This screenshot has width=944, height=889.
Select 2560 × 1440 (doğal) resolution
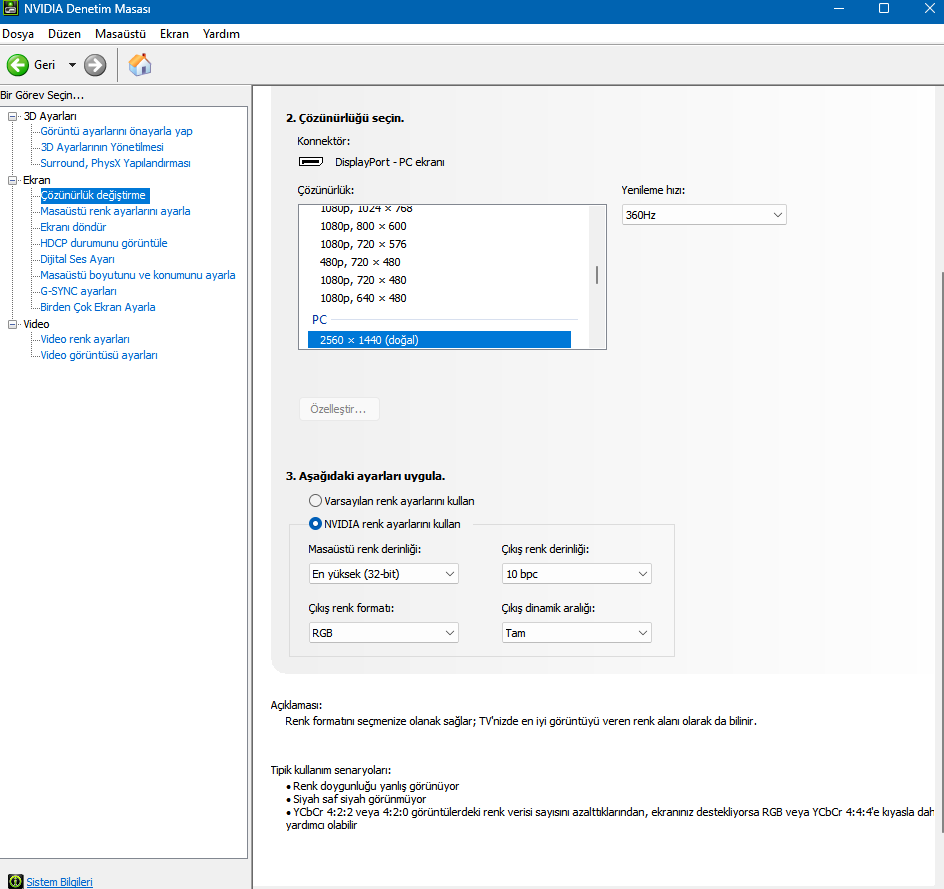click(439, 340)
